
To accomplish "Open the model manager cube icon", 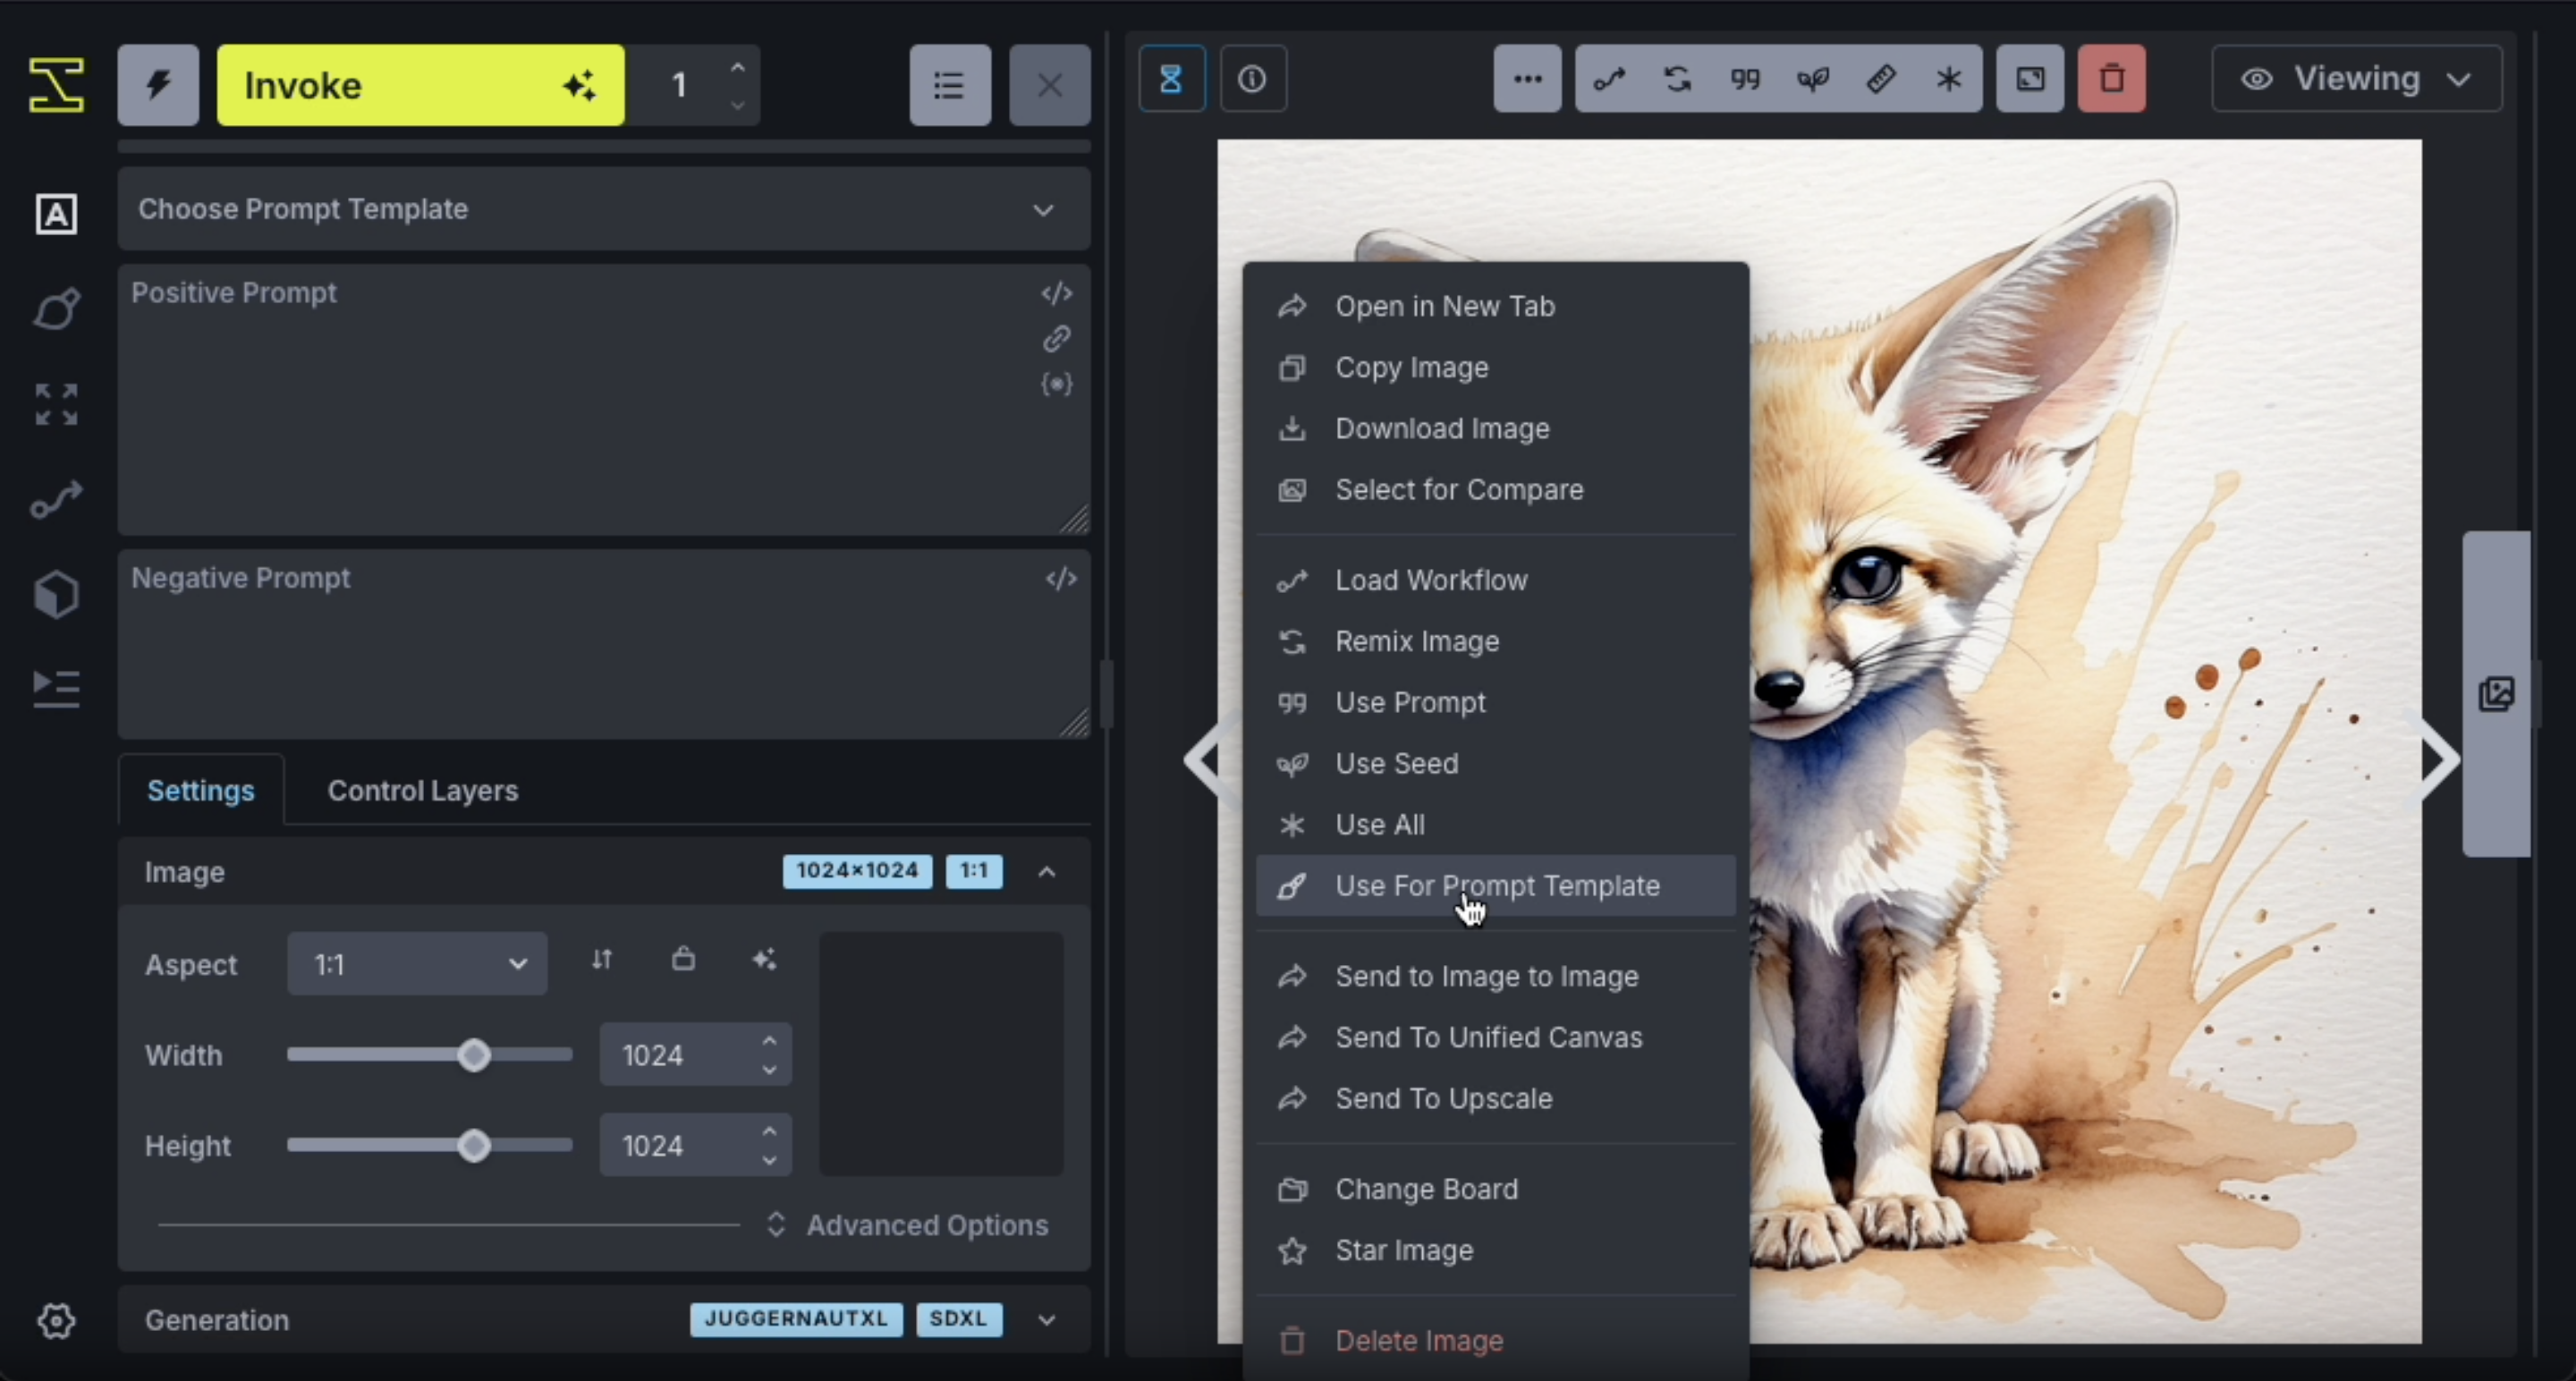I will click(x=56, y=594).
